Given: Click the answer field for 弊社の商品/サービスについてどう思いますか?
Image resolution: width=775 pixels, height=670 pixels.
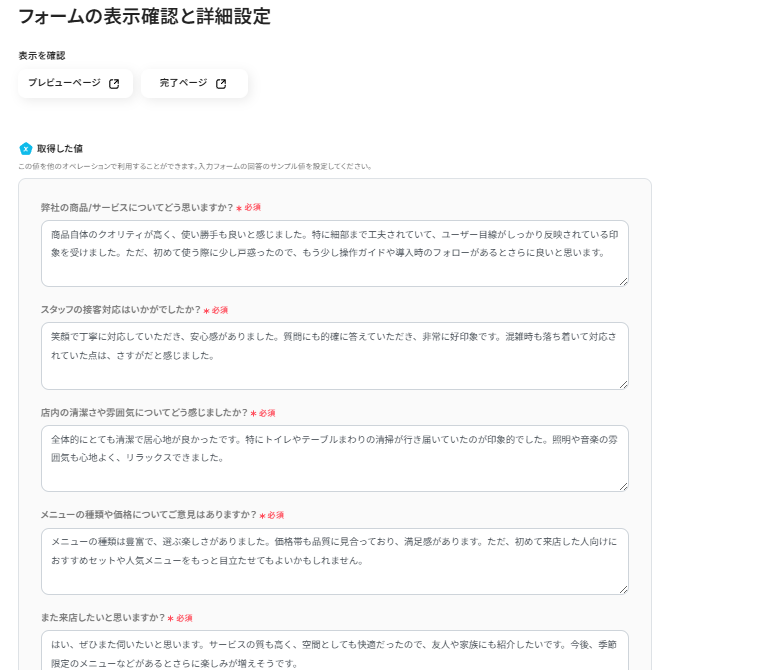Looking at the screenshot, I should point(335,253).
